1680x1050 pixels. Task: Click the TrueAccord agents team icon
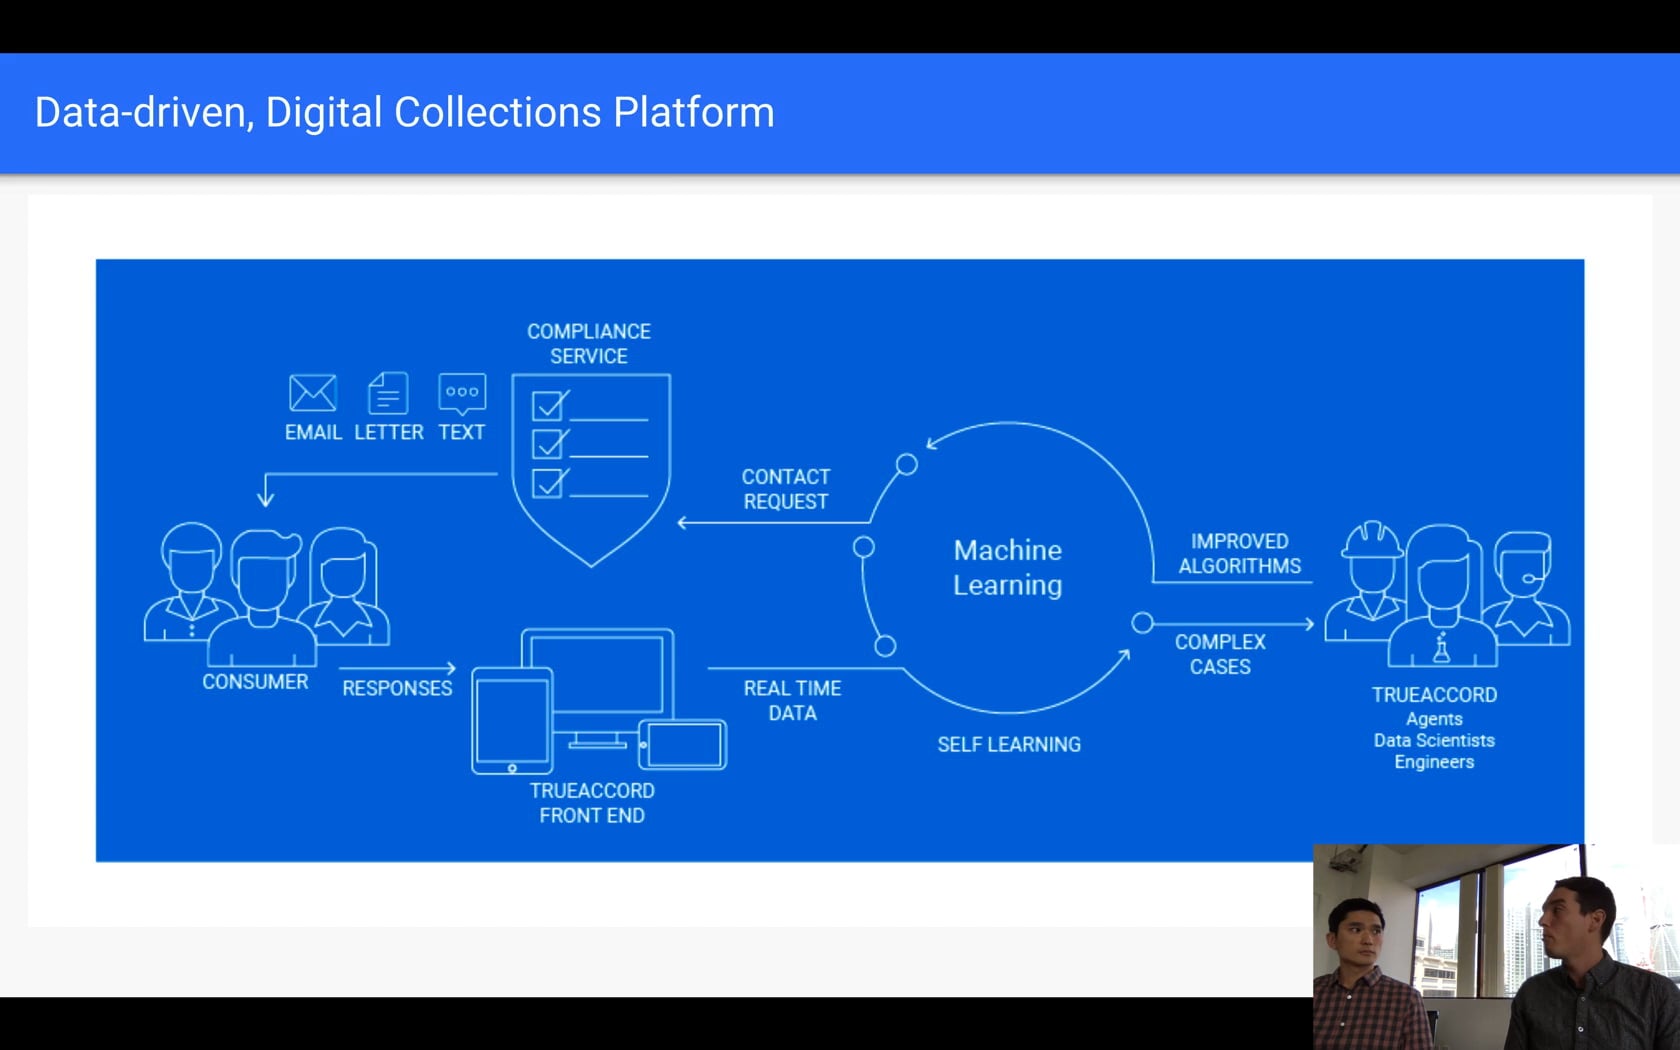(1447, 594)
